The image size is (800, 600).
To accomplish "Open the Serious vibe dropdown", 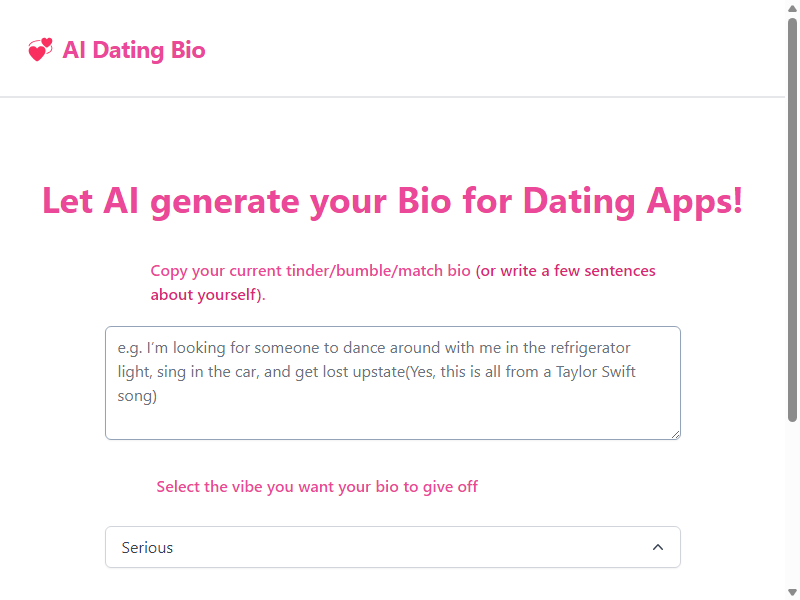I will tap(392, 547).
